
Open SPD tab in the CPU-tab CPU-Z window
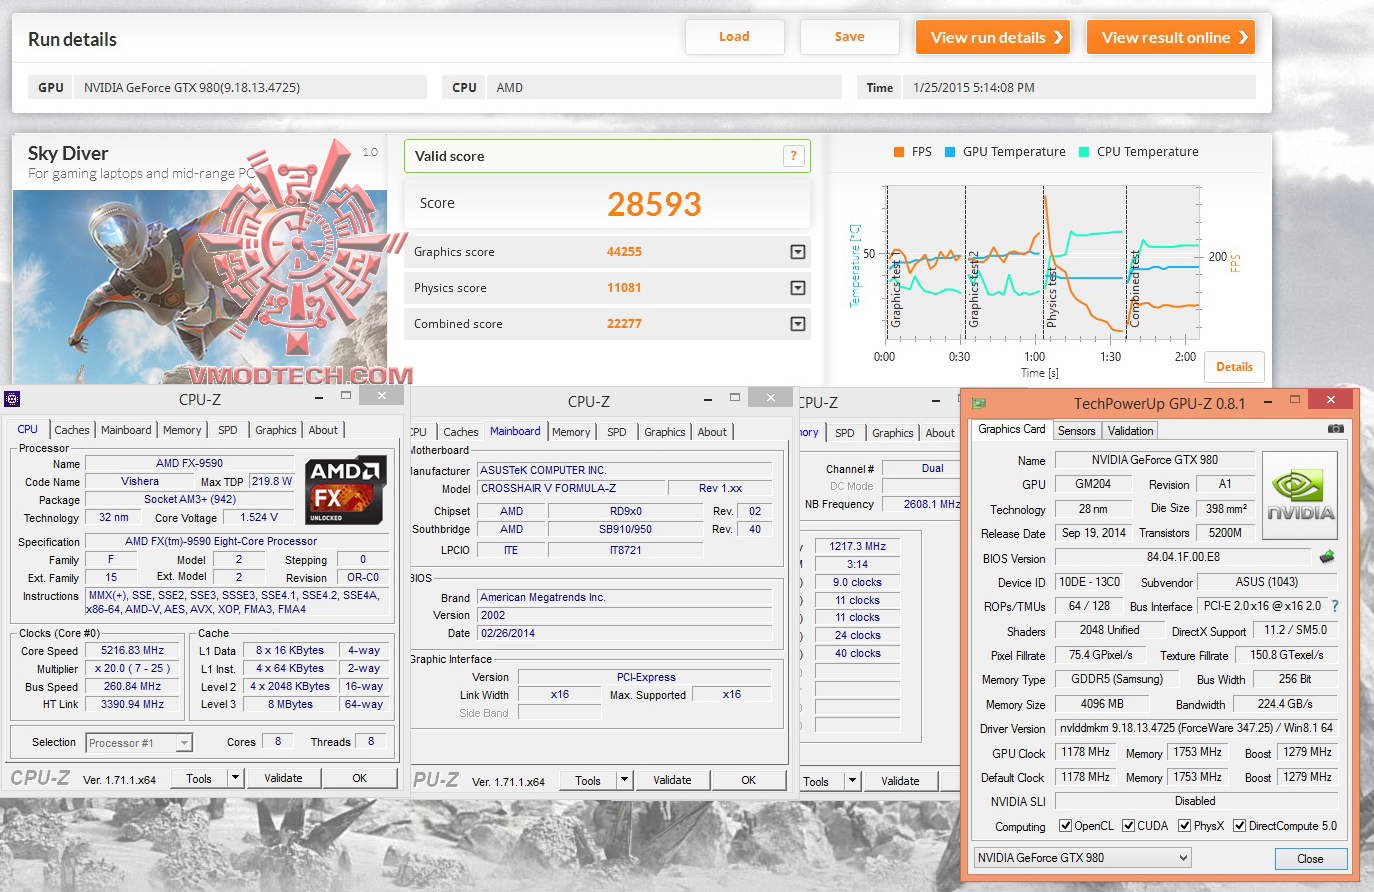(228, 430)
